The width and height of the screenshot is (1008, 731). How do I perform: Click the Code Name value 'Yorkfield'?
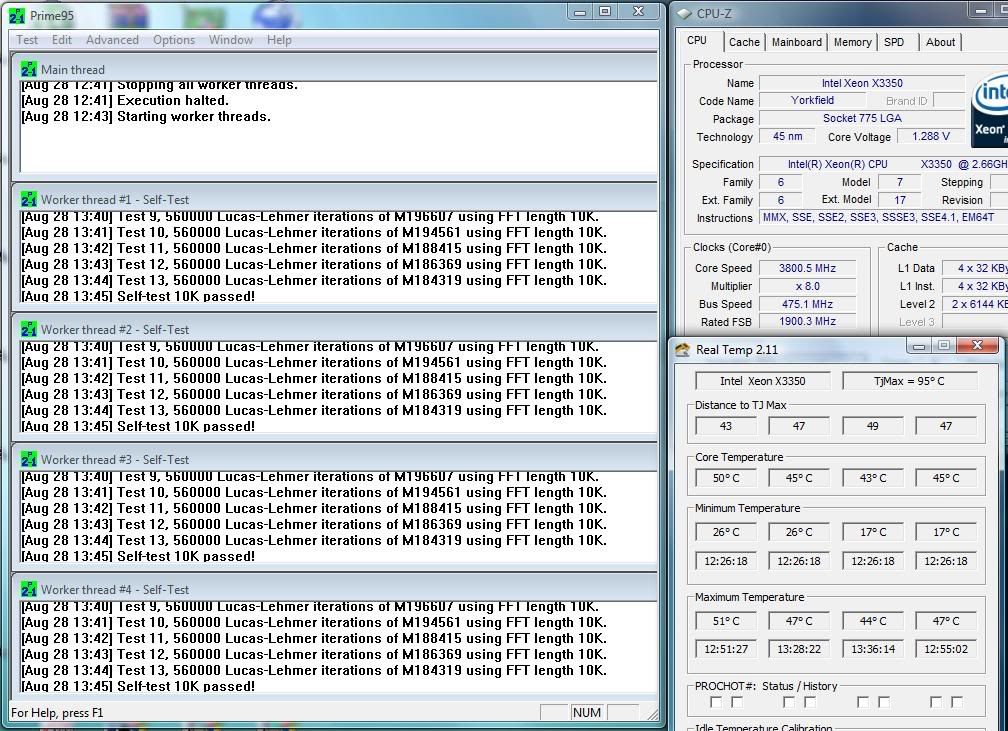[x=813, y=100]
